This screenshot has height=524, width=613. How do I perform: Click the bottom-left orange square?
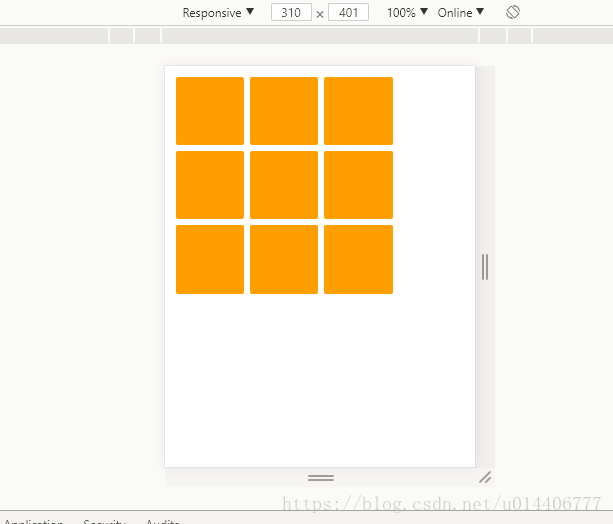tap(210, 259)
